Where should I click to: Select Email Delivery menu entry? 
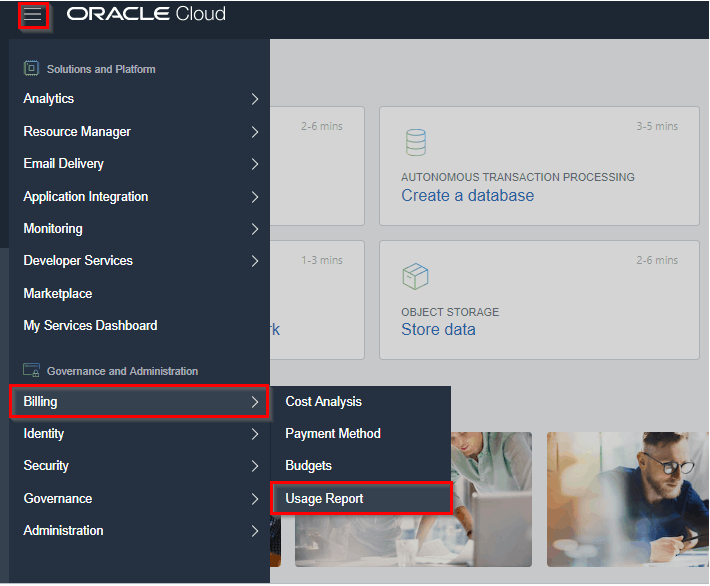click(139, 164)
